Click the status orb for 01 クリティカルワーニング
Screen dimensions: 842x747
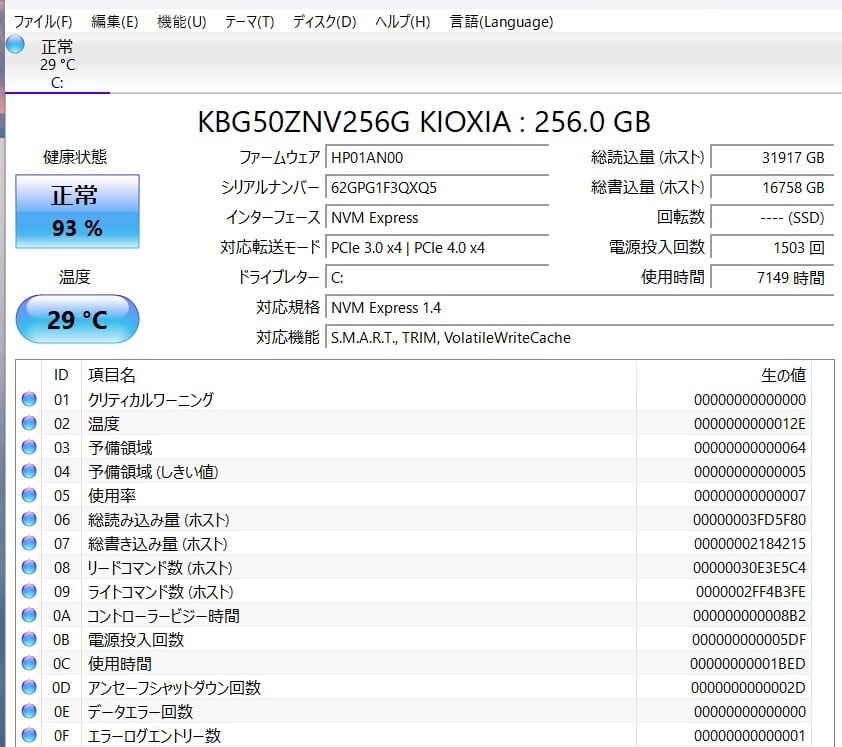(x=29, y=399)
